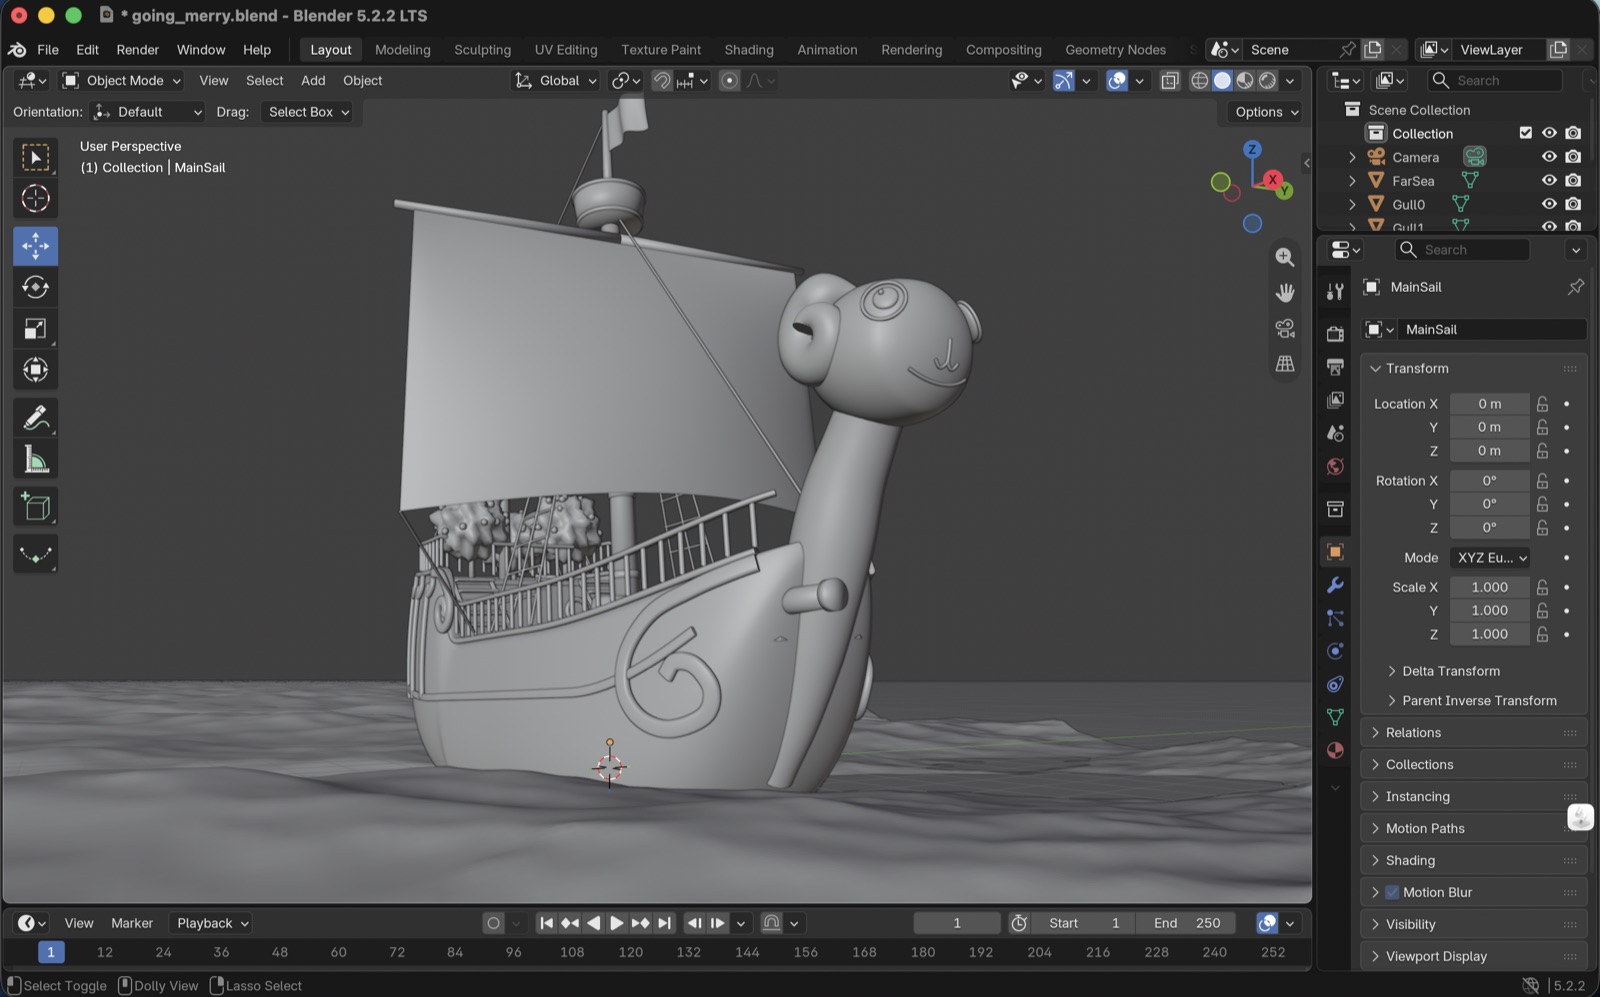Open the Material properties tab
Image resolution: width=1600 pixels, height=997 pixels.
(1335, 750)
